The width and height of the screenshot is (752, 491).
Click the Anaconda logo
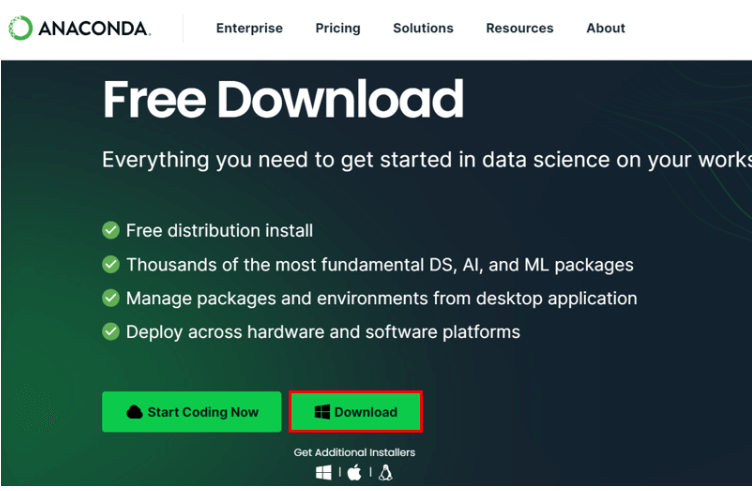click(x=80, y=28)
